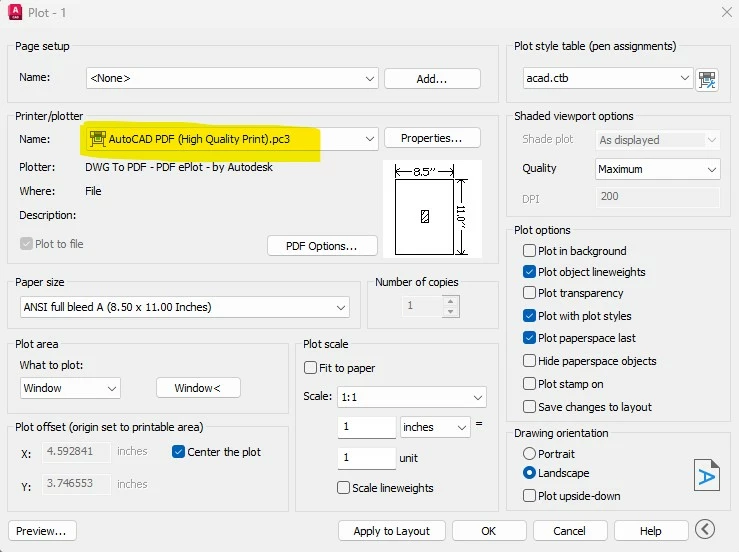Click the landscape orientation page icon
The height and width of the screenshot is (552, 739).
coord(706,475)
